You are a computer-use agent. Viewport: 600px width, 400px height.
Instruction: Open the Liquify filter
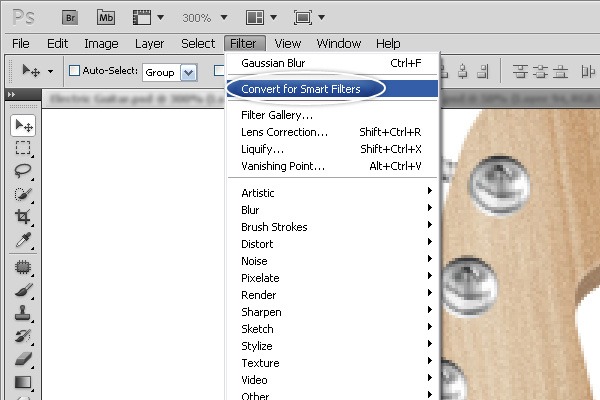(332, 149)
